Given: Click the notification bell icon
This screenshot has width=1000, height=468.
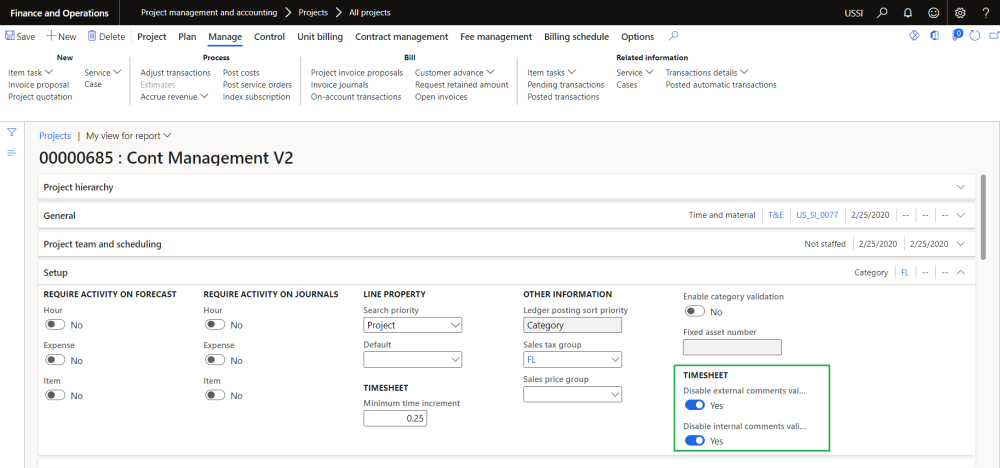Looking at the screenshot, I should point(907,13).
